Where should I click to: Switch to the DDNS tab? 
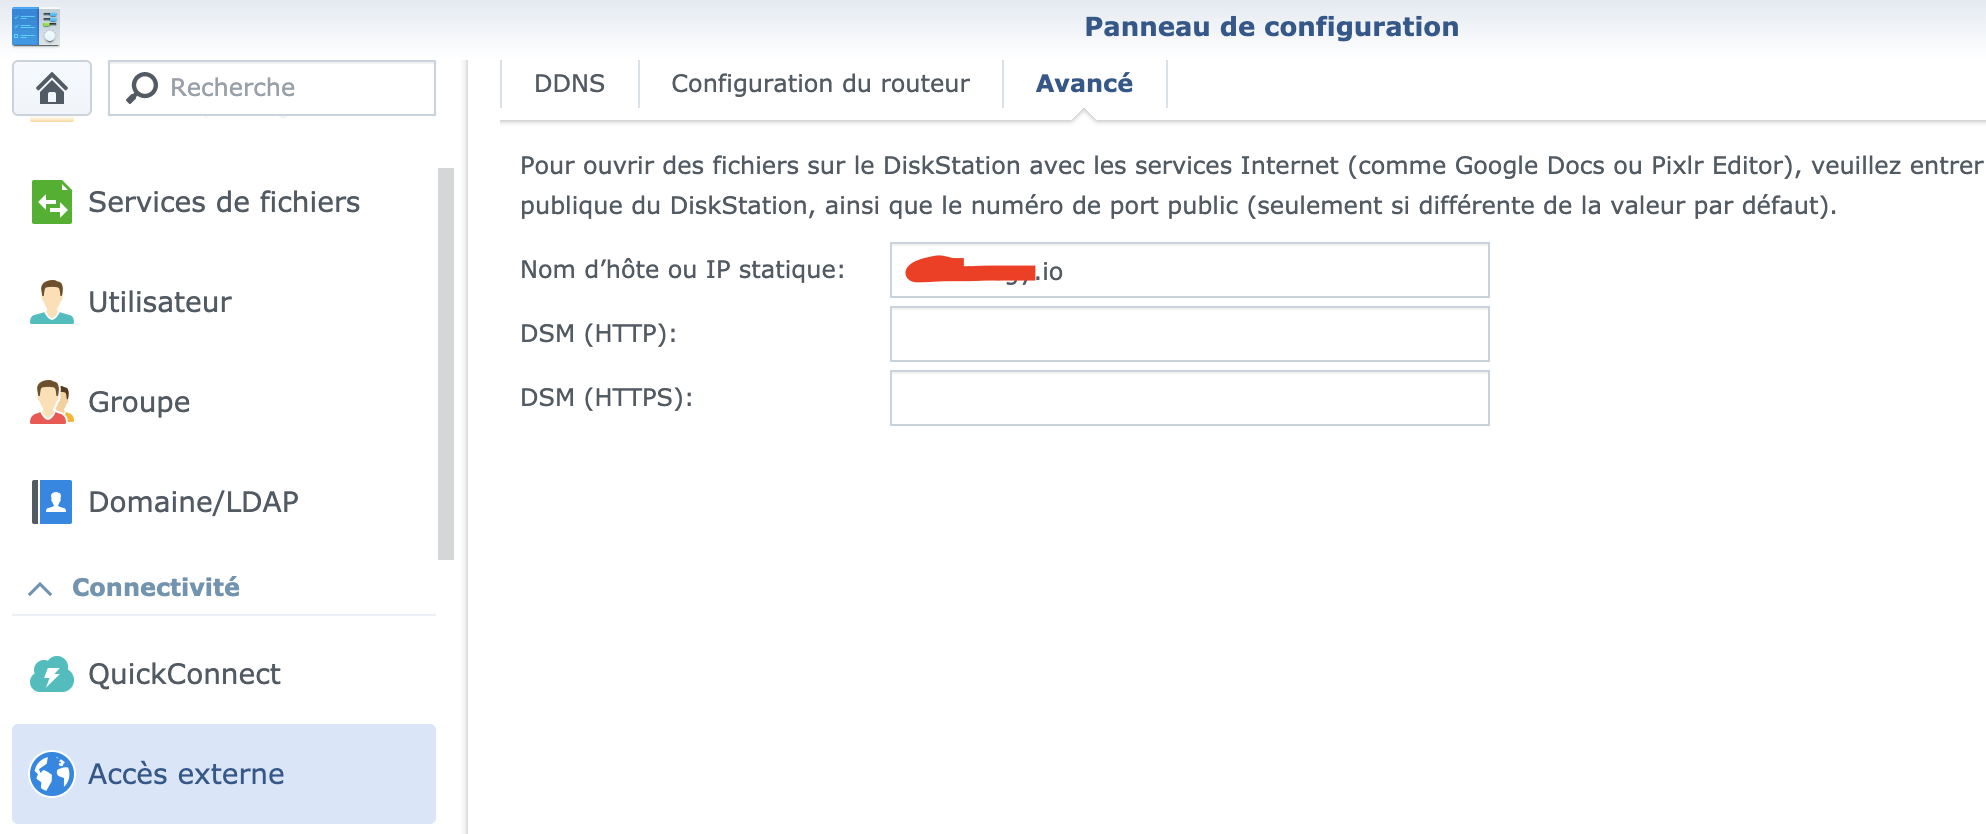tap(569, 84)
